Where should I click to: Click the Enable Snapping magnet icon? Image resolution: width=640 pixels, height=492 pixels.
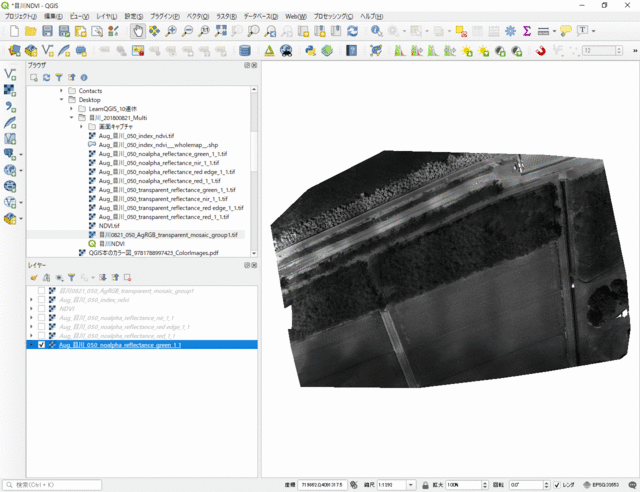click(x=540, y=51)
